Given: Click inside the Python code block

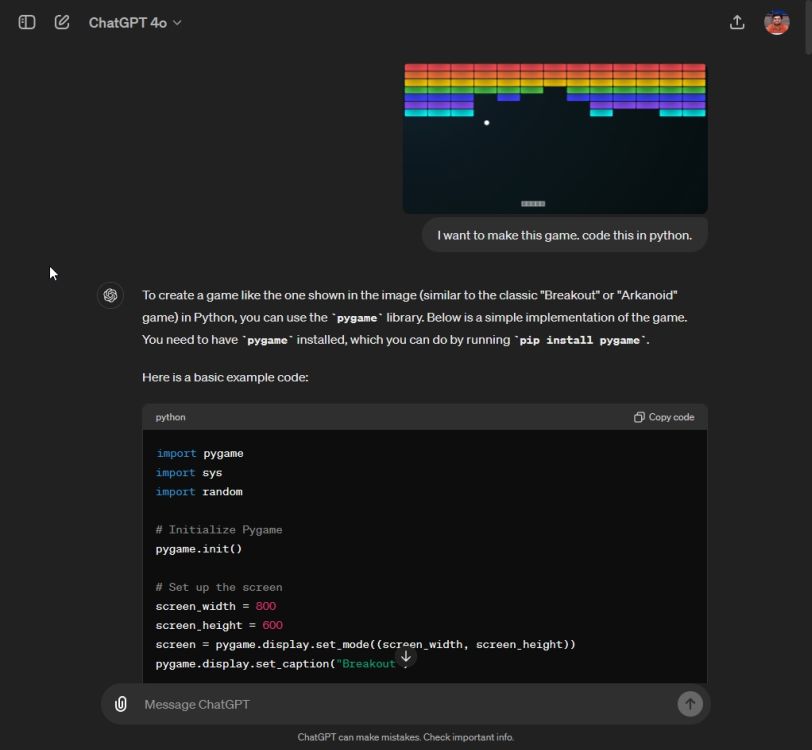Looking at the screenshot, I should tap(400, 550).
